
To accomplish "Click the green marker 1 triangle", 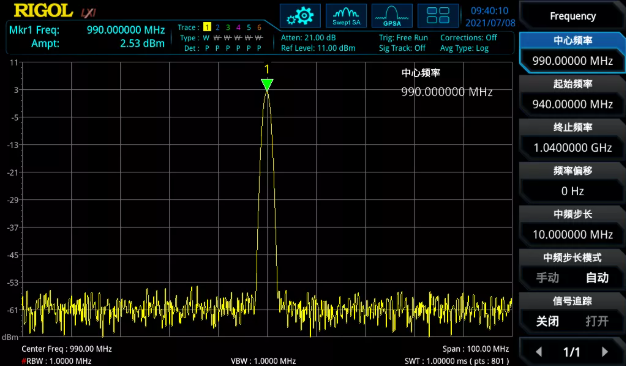I will coord(267,85).
